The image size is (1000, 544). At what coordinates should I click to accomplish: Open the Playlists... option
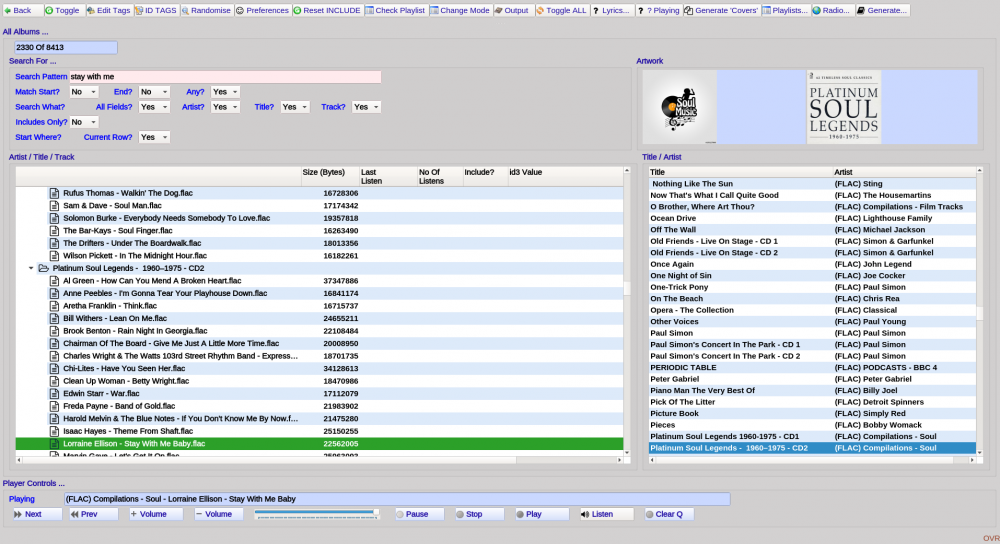tap(786, 10)
